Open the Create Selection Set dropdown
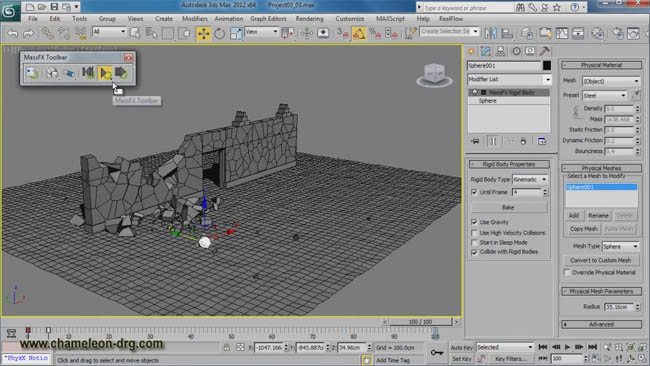 [x=449, y=32]
